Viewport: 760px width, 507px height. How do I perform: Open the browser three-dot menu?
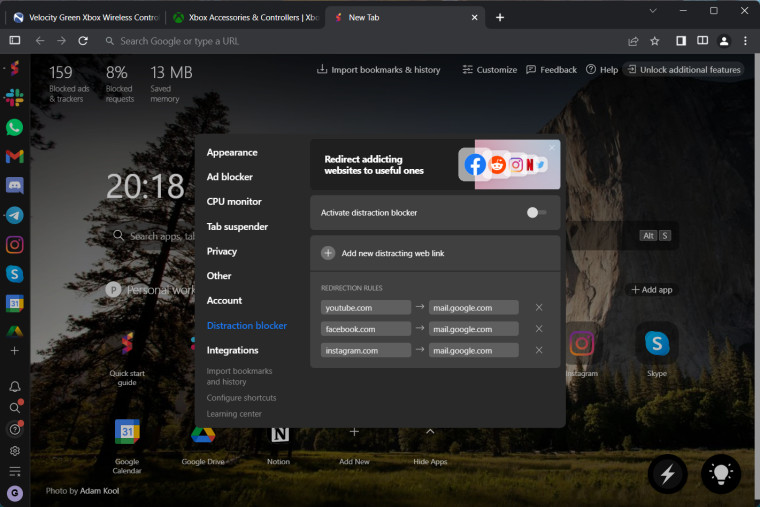point(745,41)
